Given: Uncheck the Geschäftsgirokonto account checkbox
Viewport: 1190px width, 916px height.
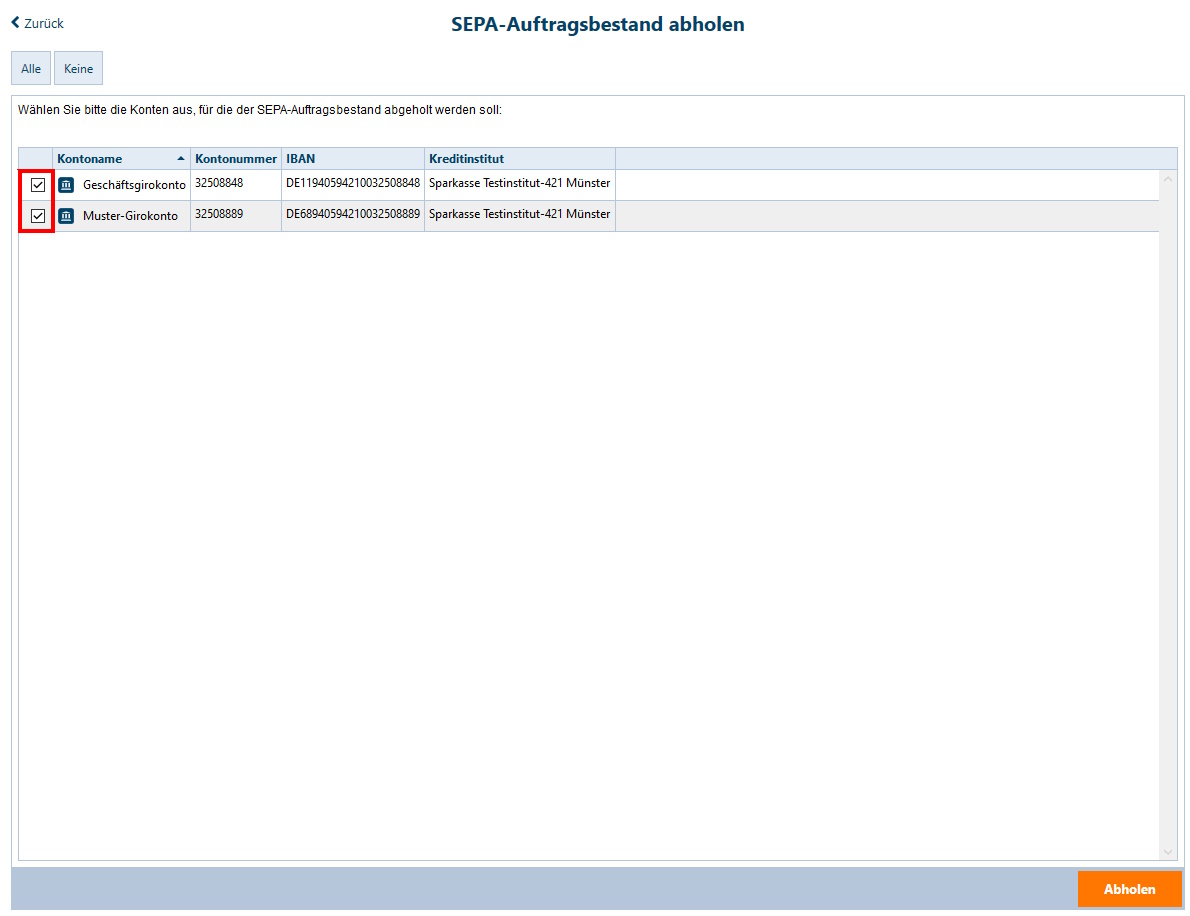Looking at the screenshot, I should pos(37,184).
